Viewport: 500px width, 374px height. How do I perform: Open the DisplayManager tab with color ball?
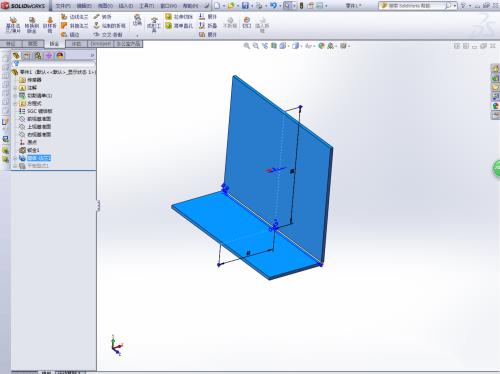(x=60, y=56)
